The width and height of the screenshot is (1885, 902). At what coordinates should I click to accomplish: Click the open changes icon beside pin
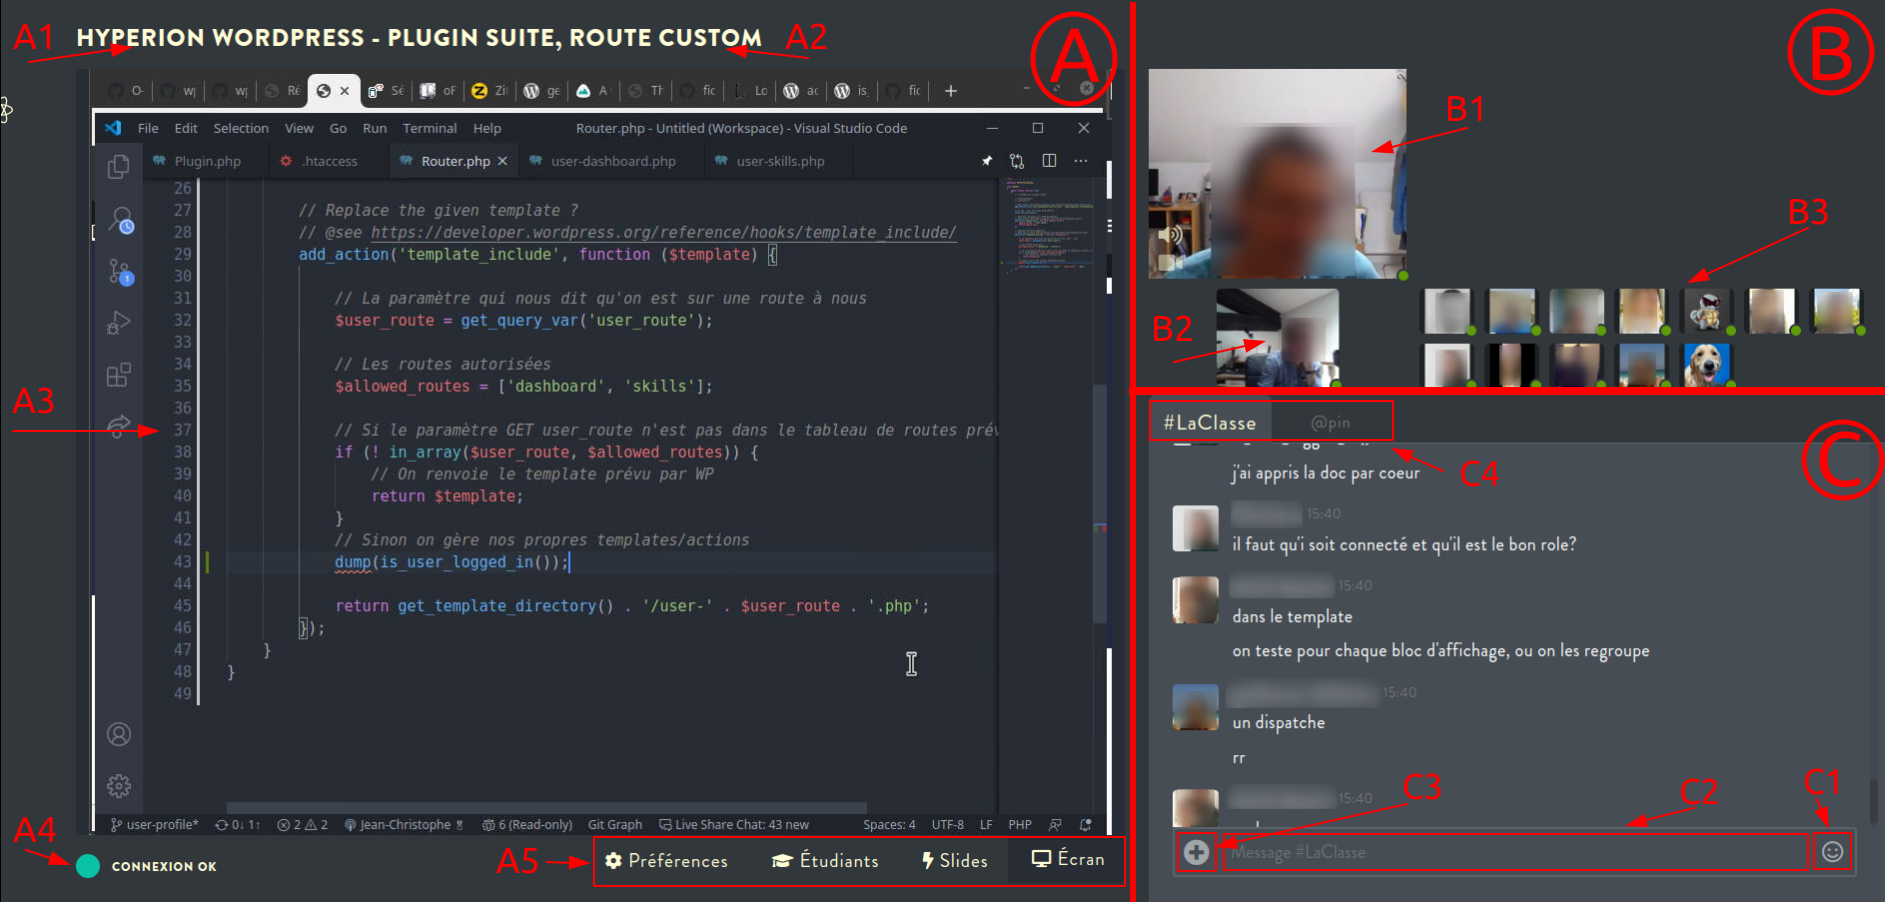pos(1017,161)
